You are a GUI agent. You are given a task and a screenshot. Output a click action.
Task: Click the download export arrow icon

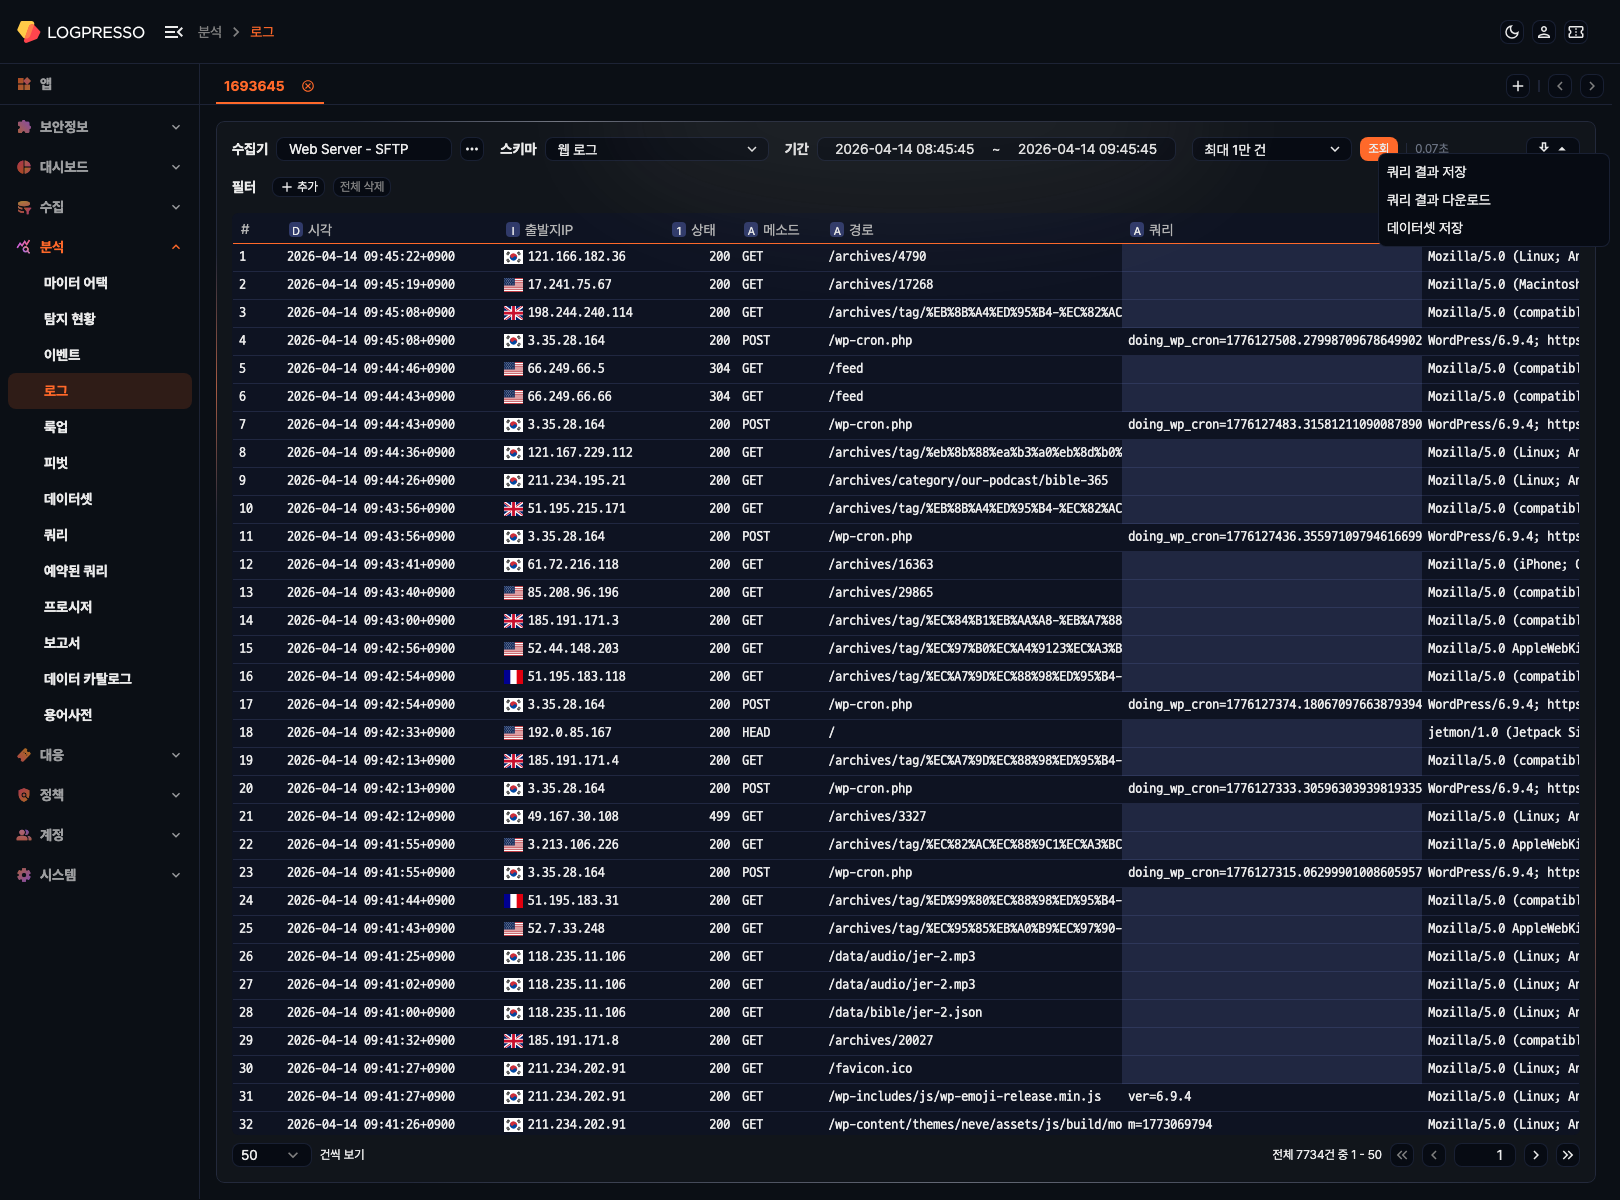point(1544,148)
